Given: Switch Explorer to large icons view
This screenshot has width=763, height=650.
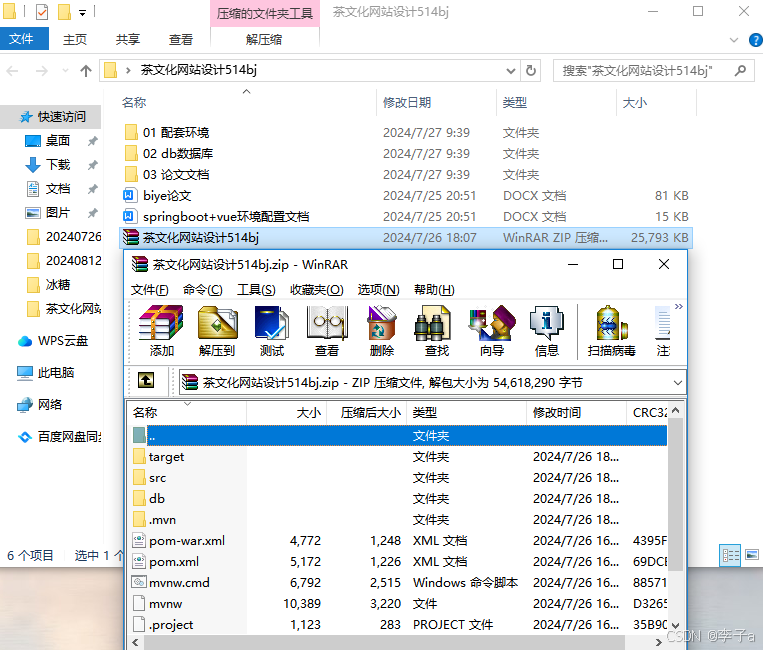Looking at the screenshot, I should (x=752, y=555).
